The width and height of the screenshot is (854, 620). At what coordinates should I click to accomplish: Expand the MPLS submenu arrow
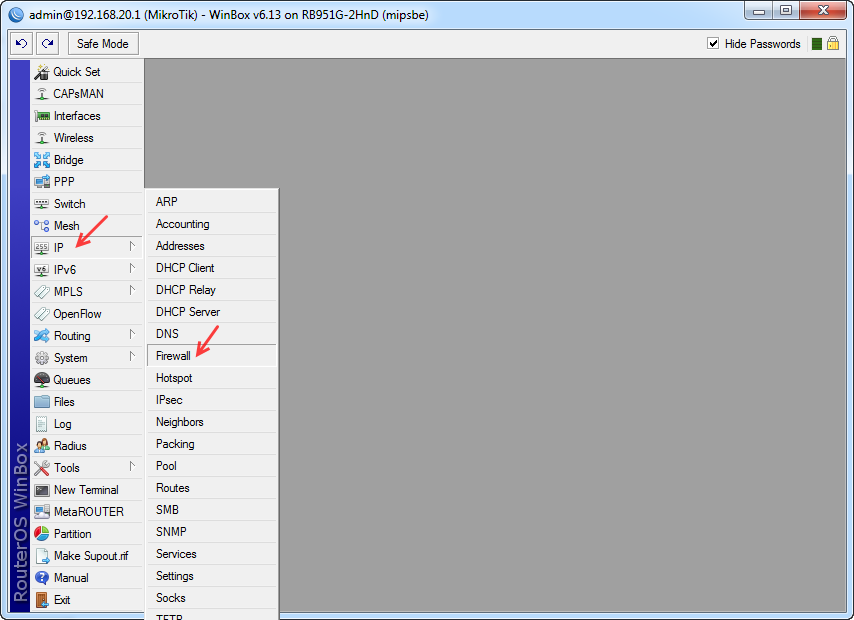[x=132, y=290]
